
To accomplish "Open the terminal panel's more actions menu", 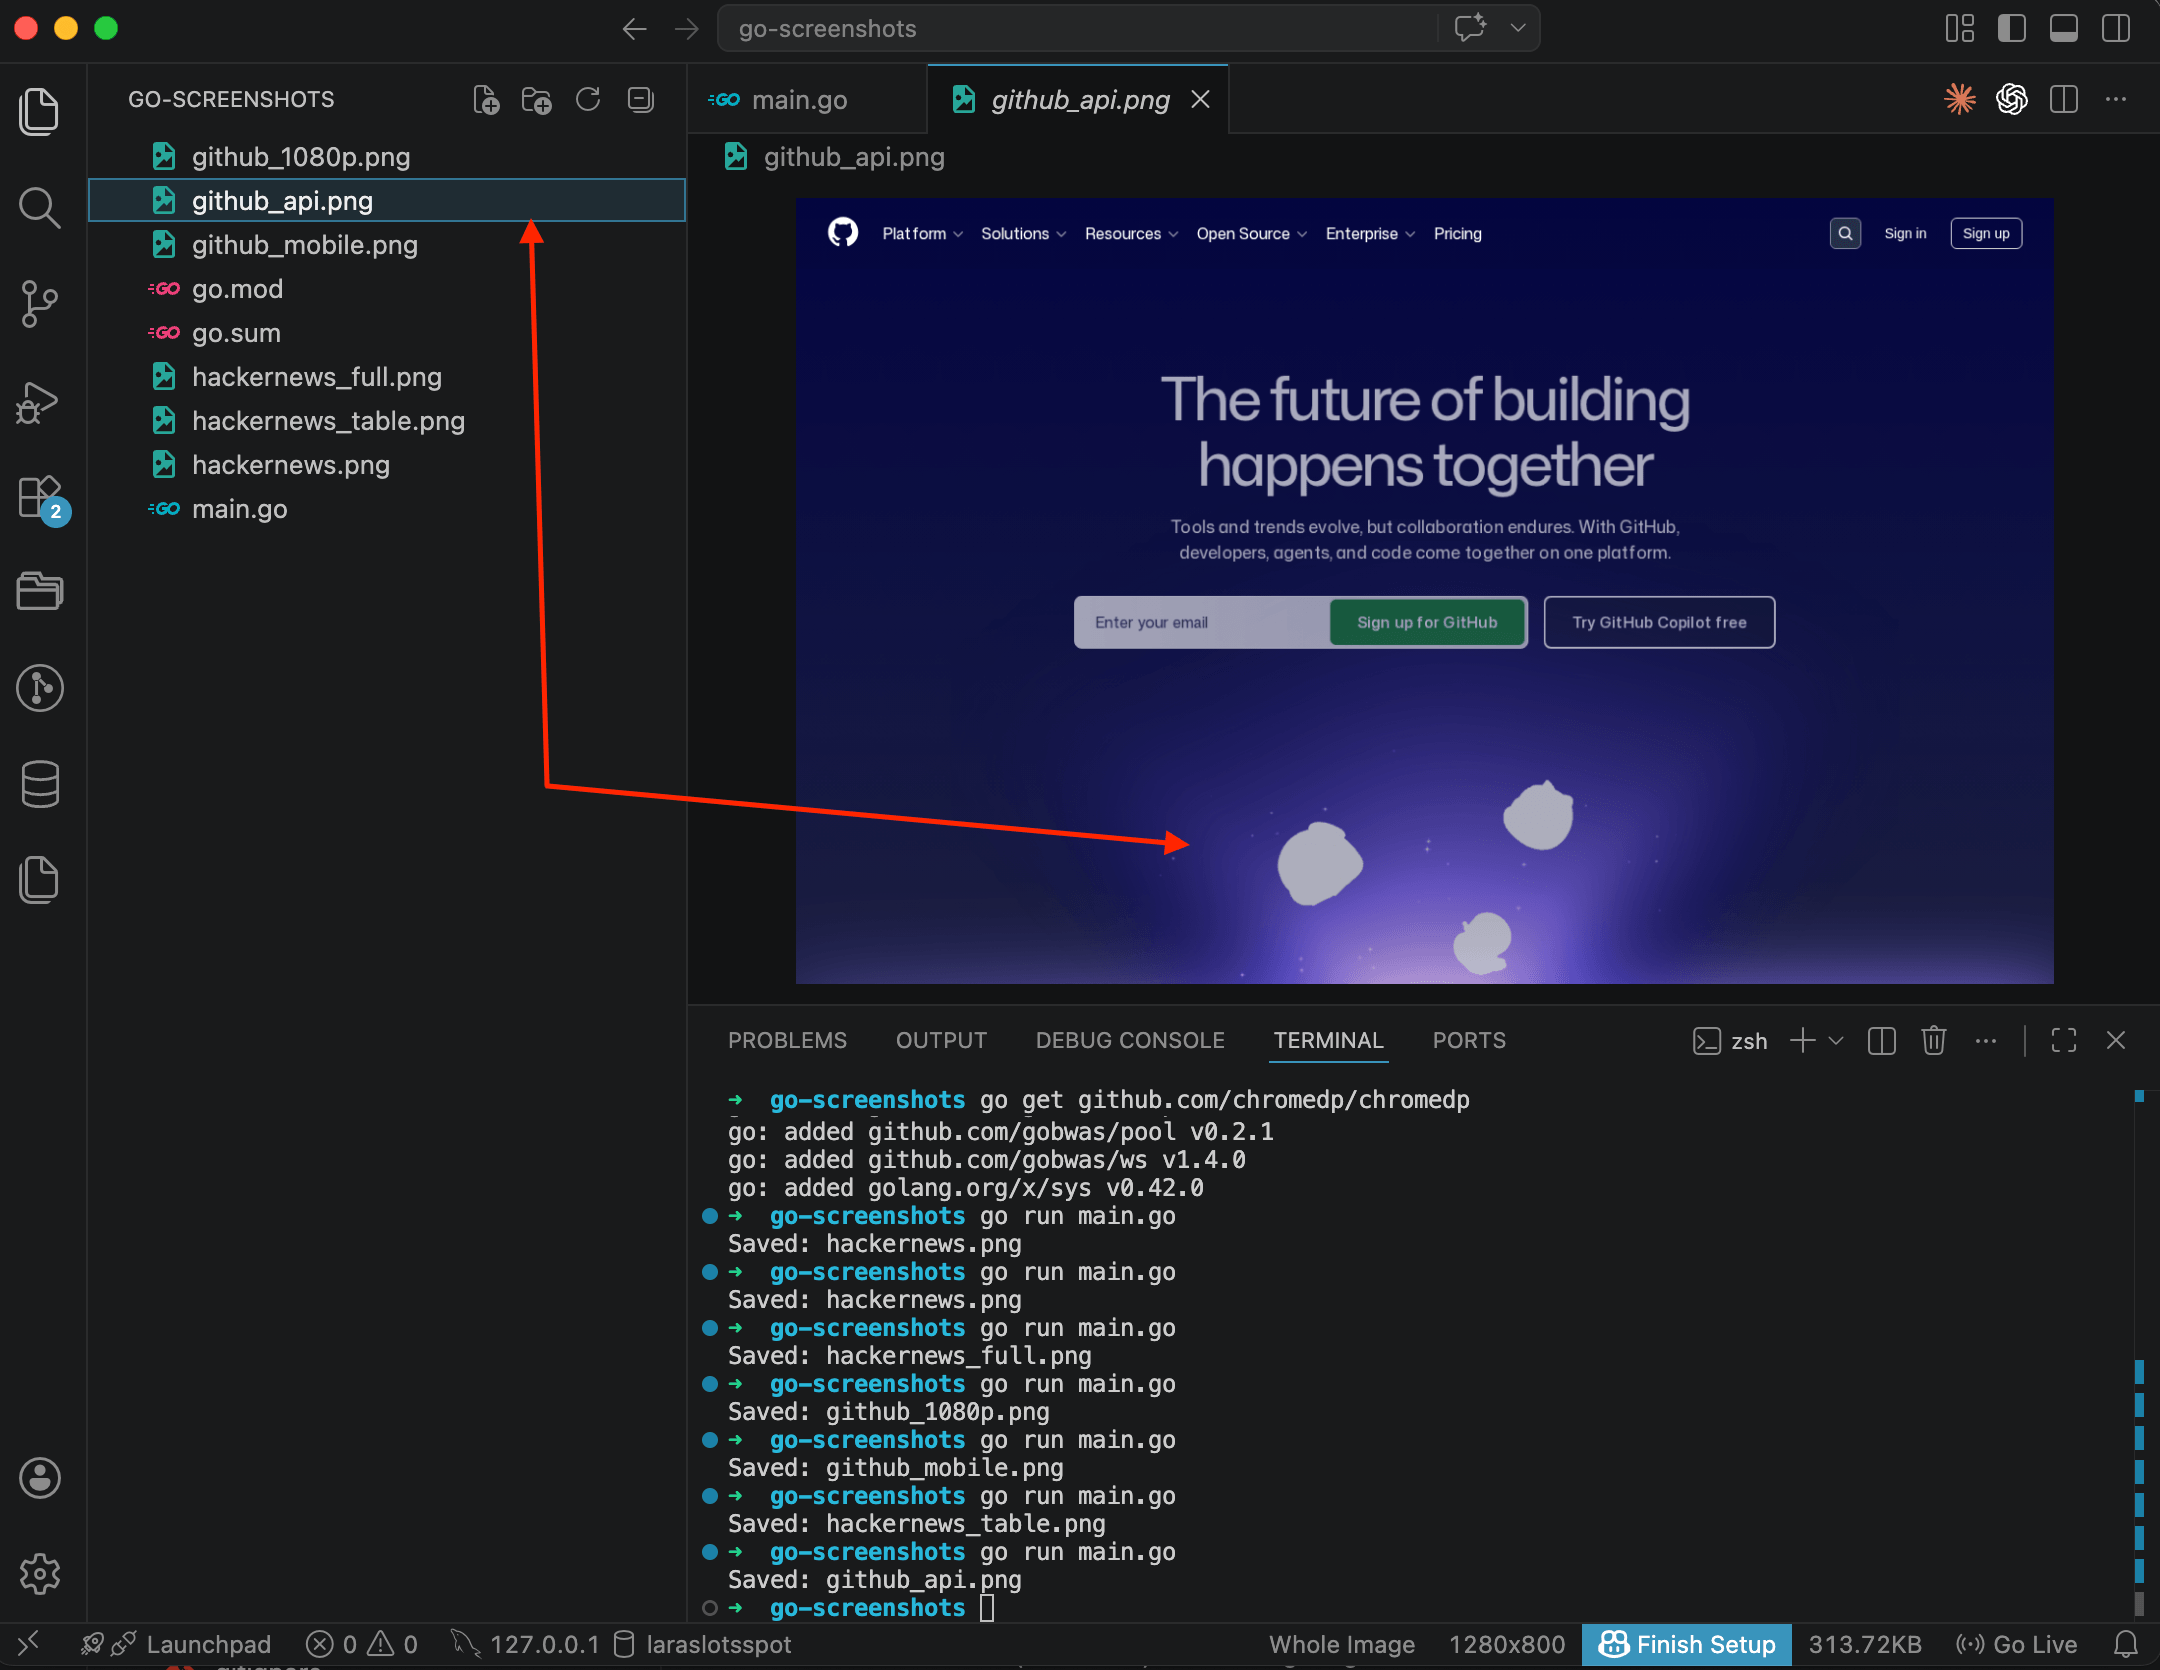I will click(1986, 1041).
